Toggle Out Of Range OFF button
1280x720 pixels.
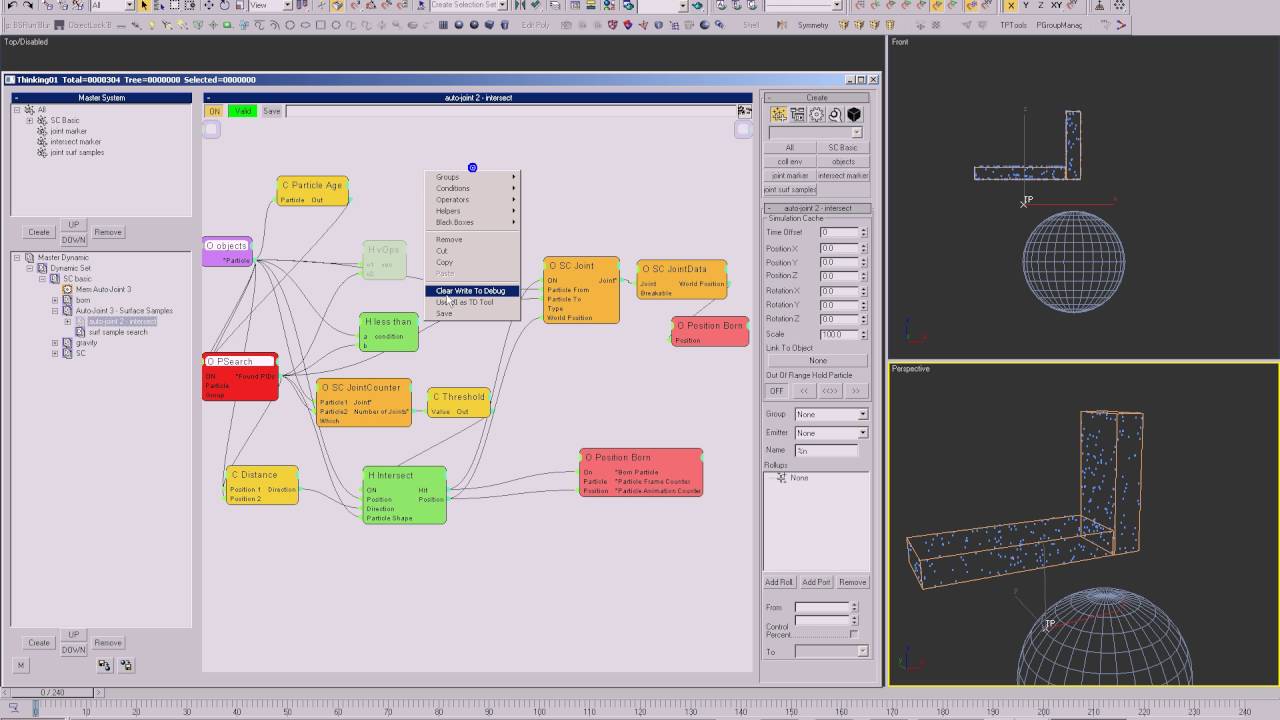[776, 391]
